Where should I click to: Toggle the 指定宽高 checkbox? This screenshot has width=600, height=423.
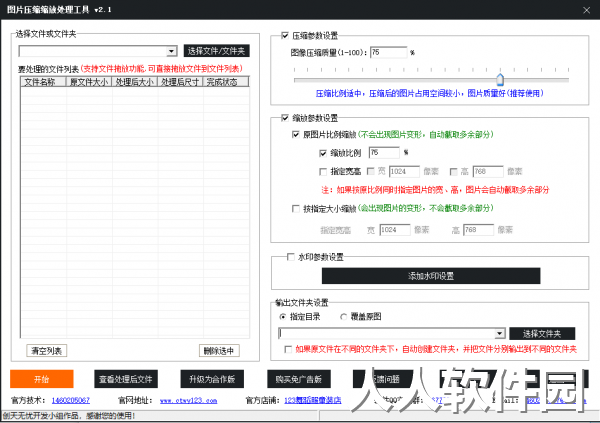click(x=323, y=171)
